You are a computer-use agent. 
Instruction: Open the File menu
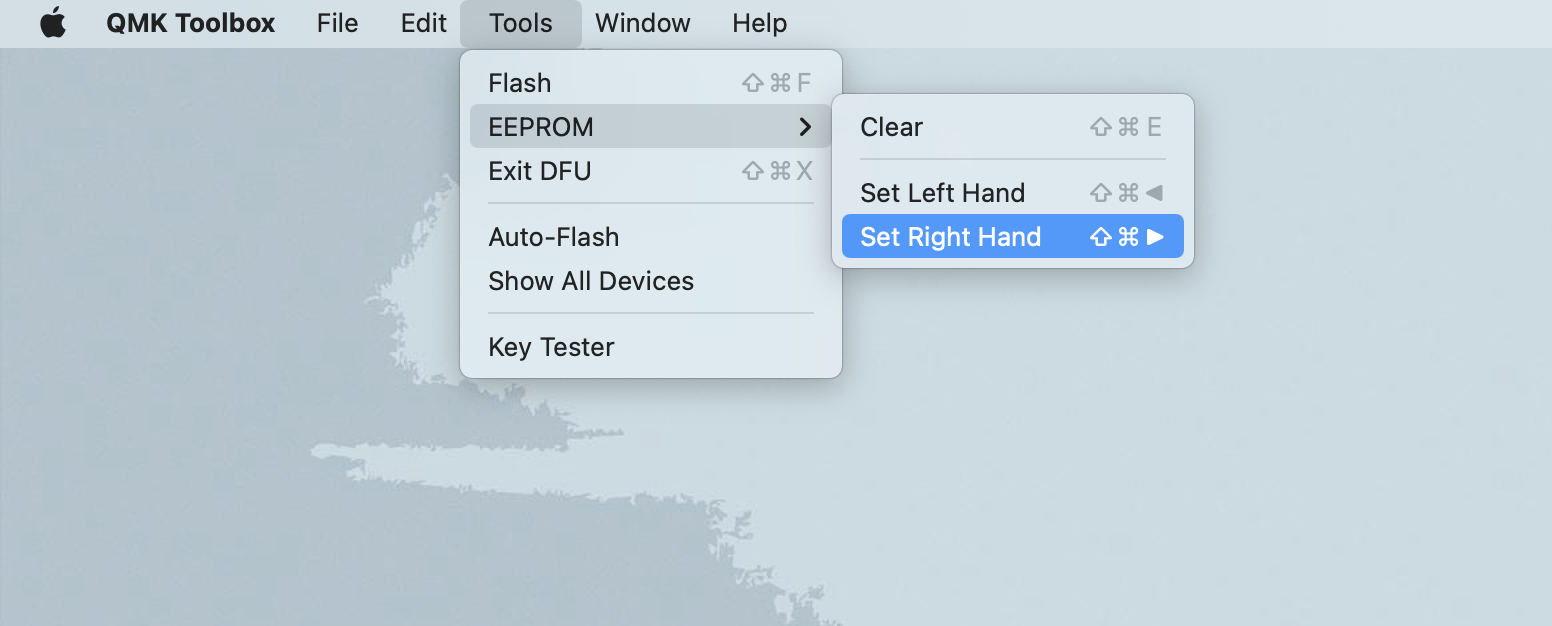337,23
